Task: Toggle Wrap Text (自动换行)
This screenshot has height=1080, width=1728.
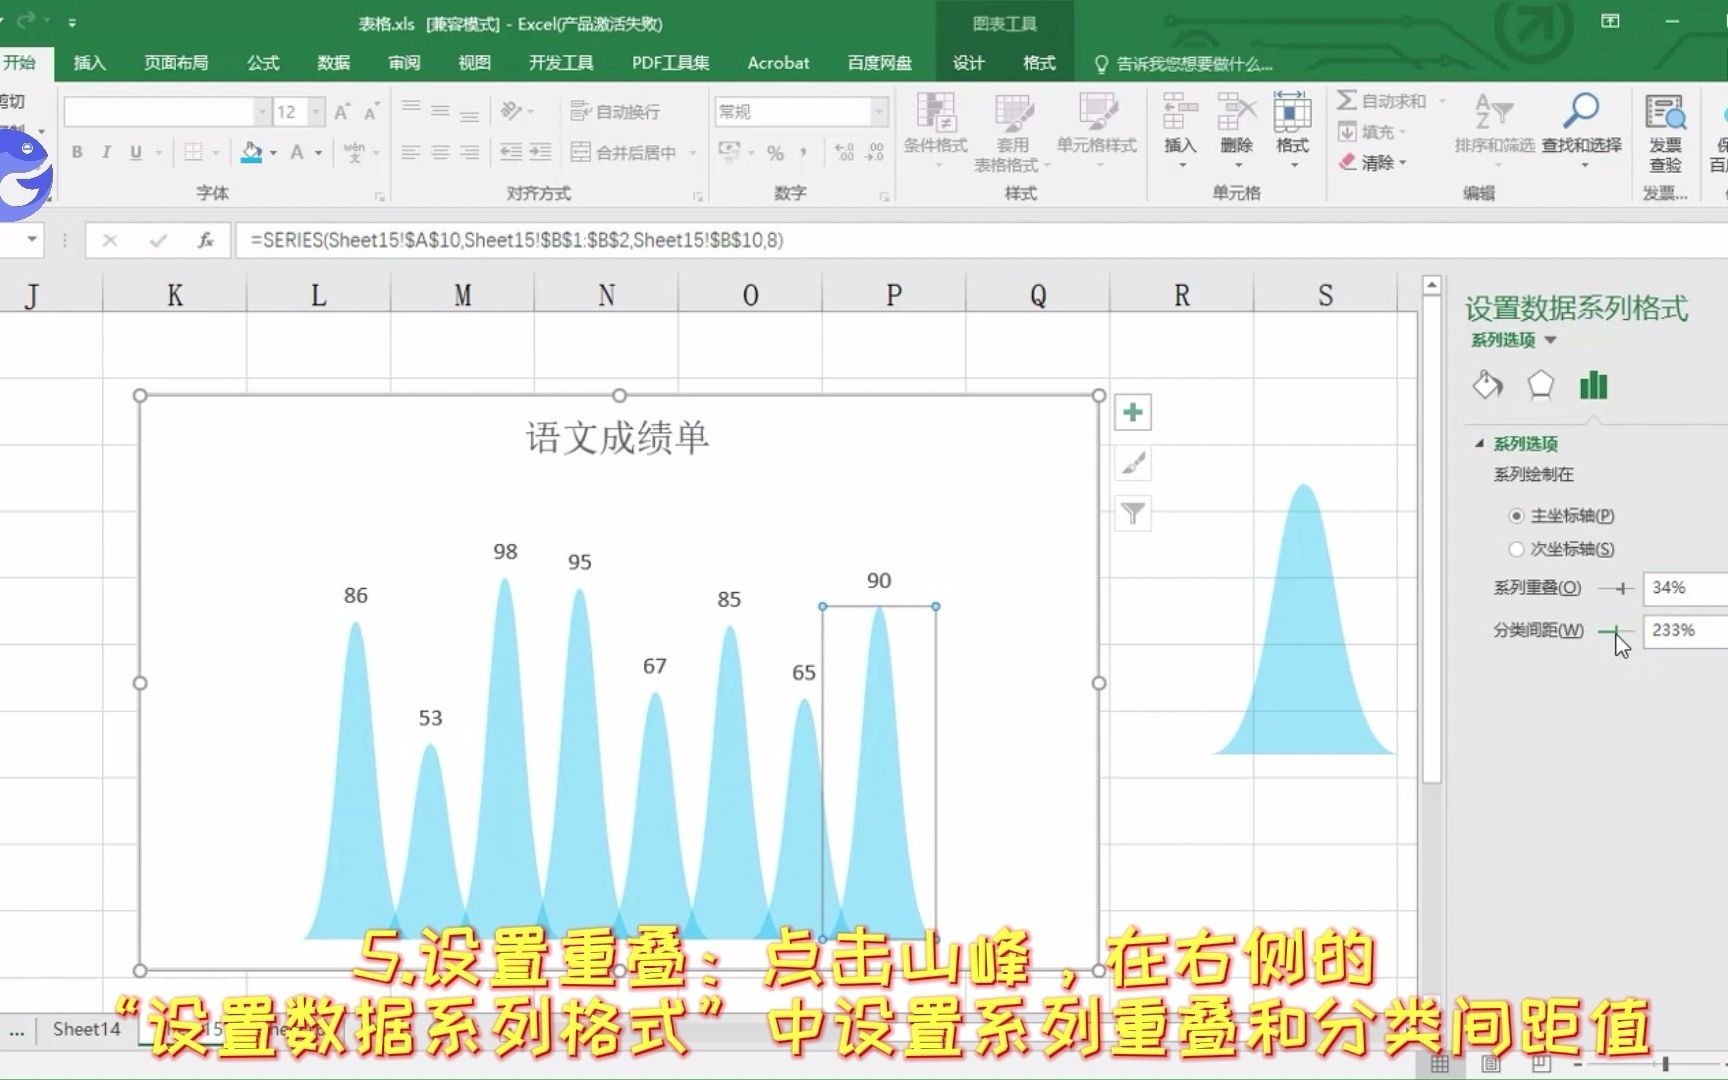Action: 615,111
